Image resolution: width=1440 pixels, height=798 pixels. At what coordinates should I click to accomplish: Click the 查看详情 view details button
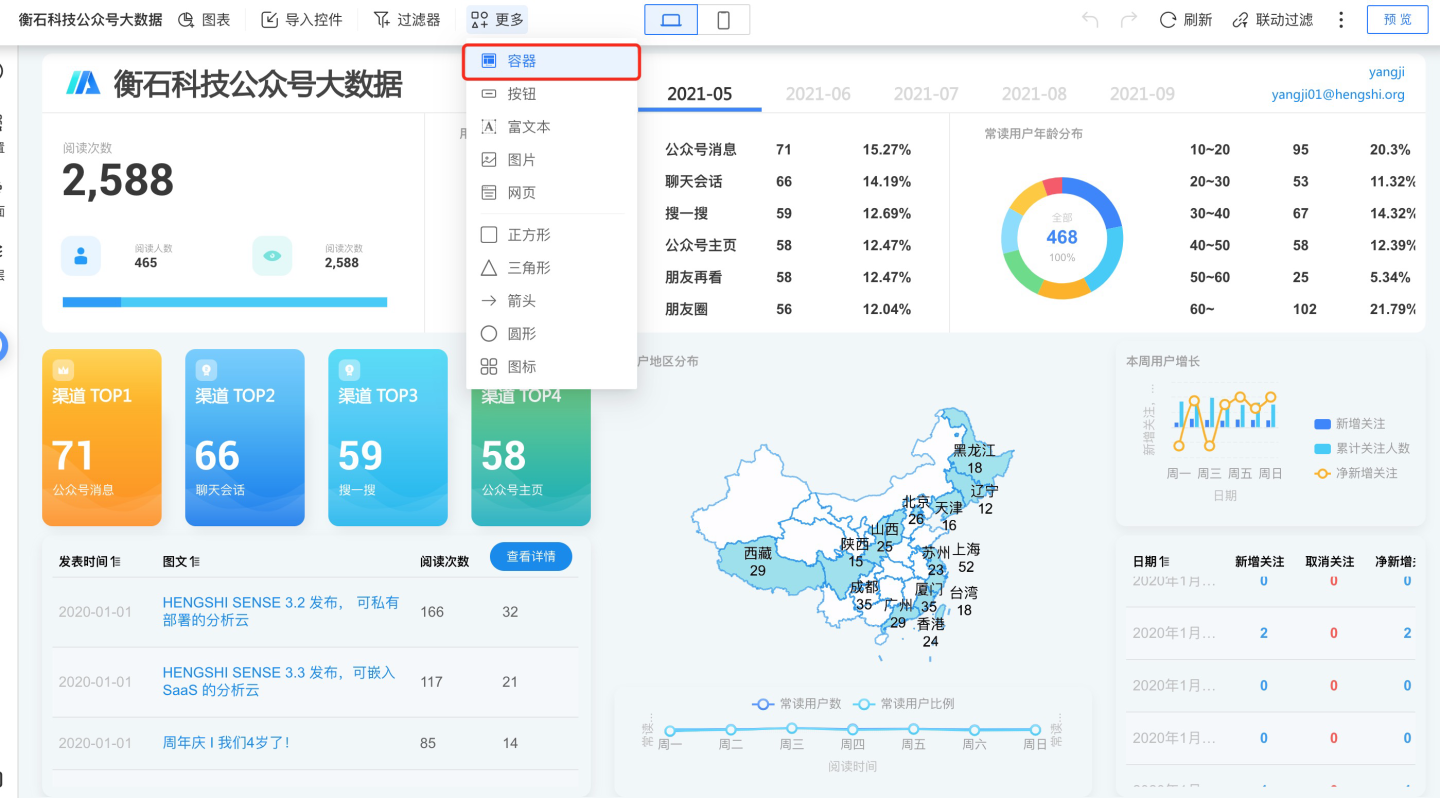[530, 557]
